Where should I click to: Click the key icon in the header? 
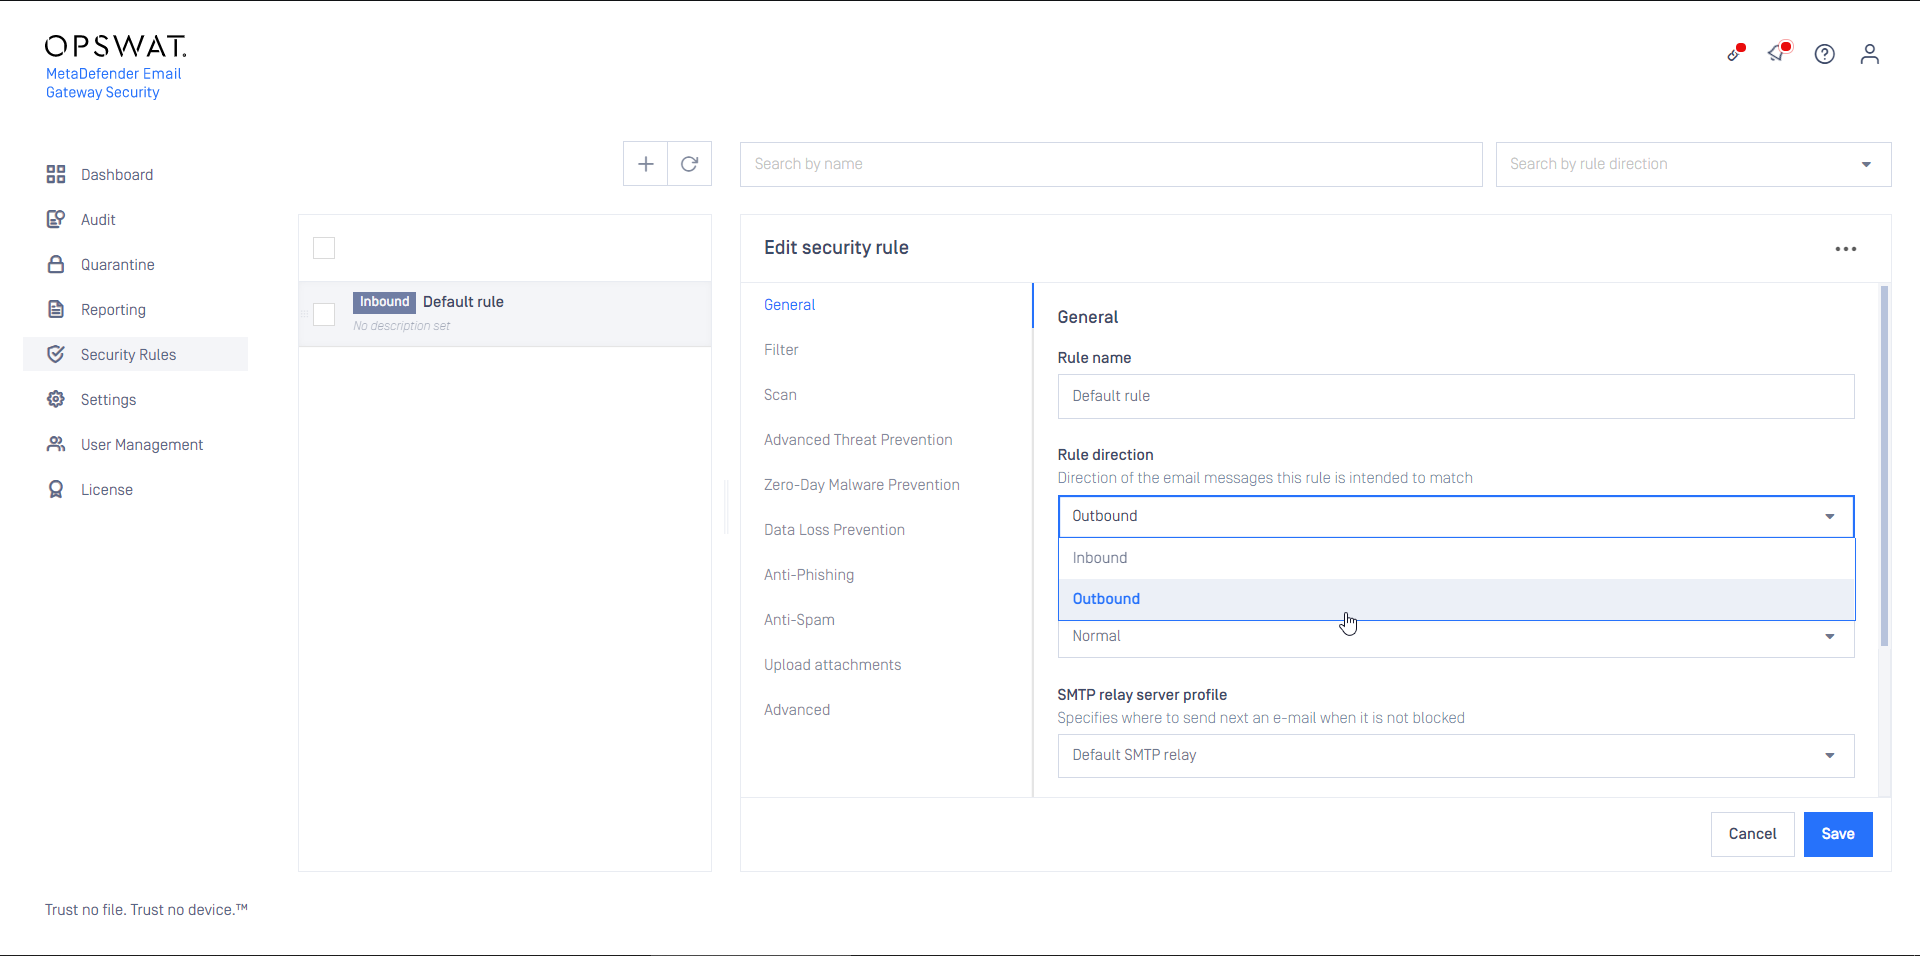pos(1734,54)
